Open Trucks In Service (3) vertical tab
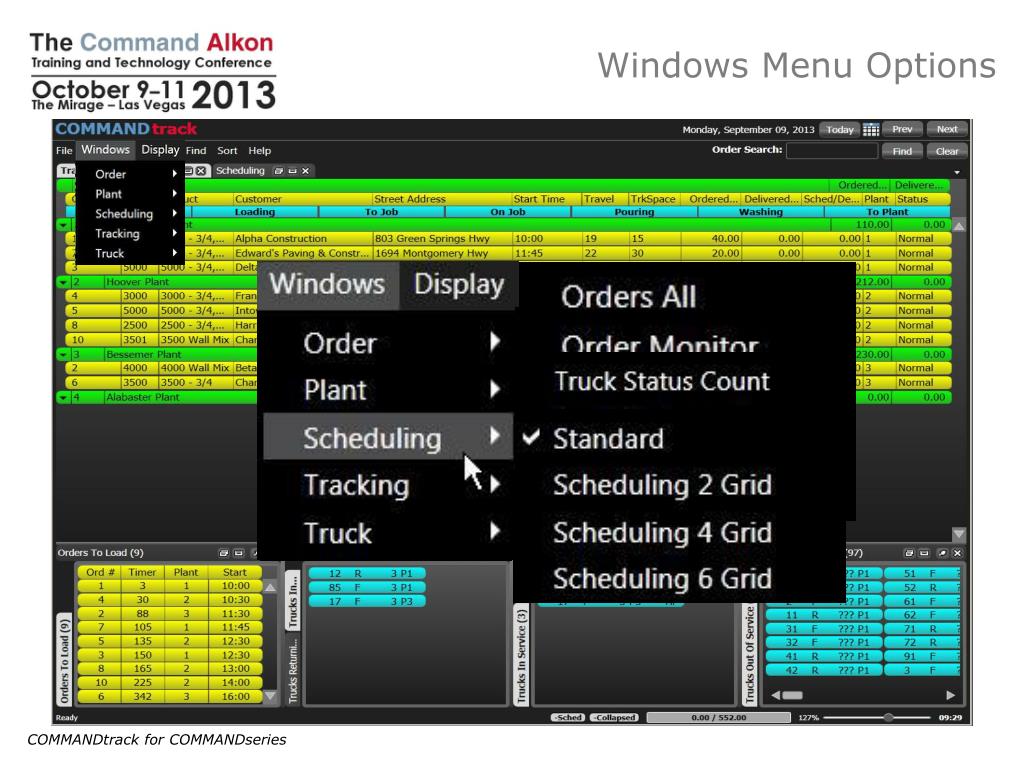The height and width of the screenshot is (768, 1024). coord(521,656)
